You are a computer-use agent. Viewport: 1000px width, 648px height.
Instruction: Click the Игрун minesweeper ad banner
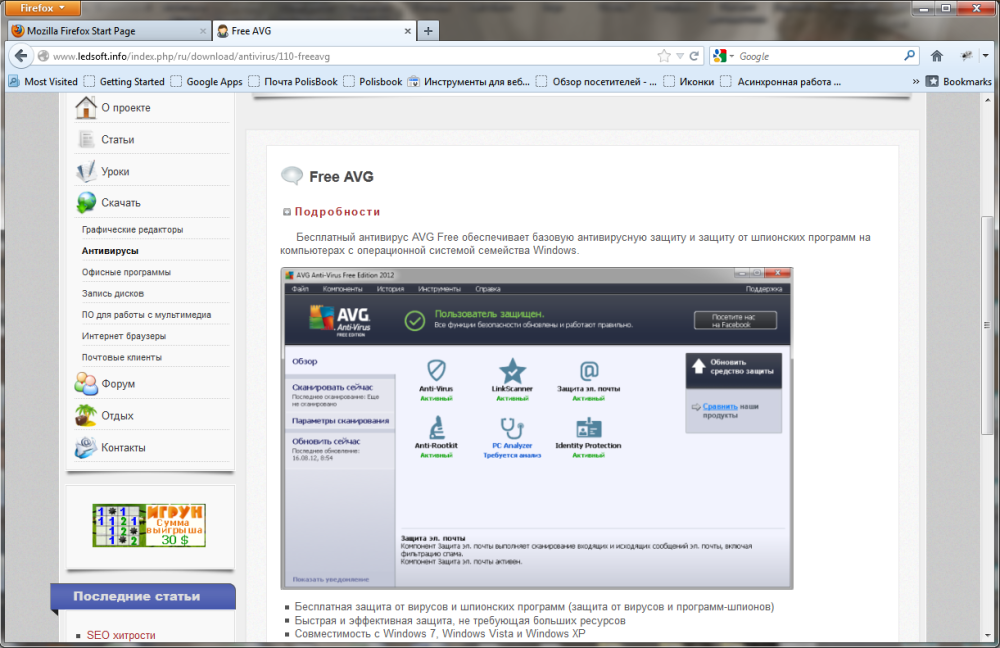(149, 525)
